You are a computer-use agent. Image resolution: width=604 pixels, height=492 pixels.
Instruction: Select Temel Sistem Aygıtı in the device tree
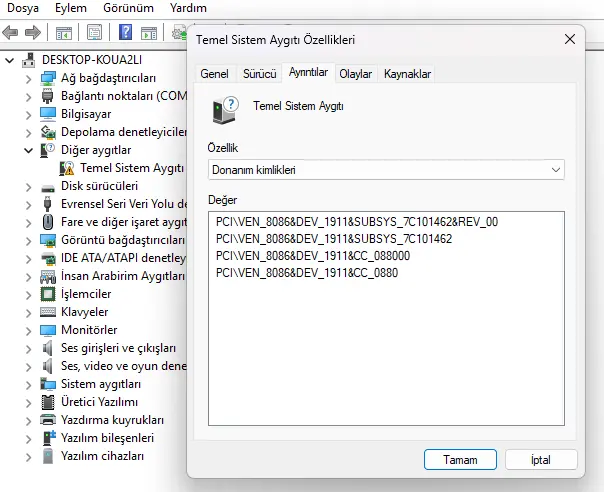point(132,168)
